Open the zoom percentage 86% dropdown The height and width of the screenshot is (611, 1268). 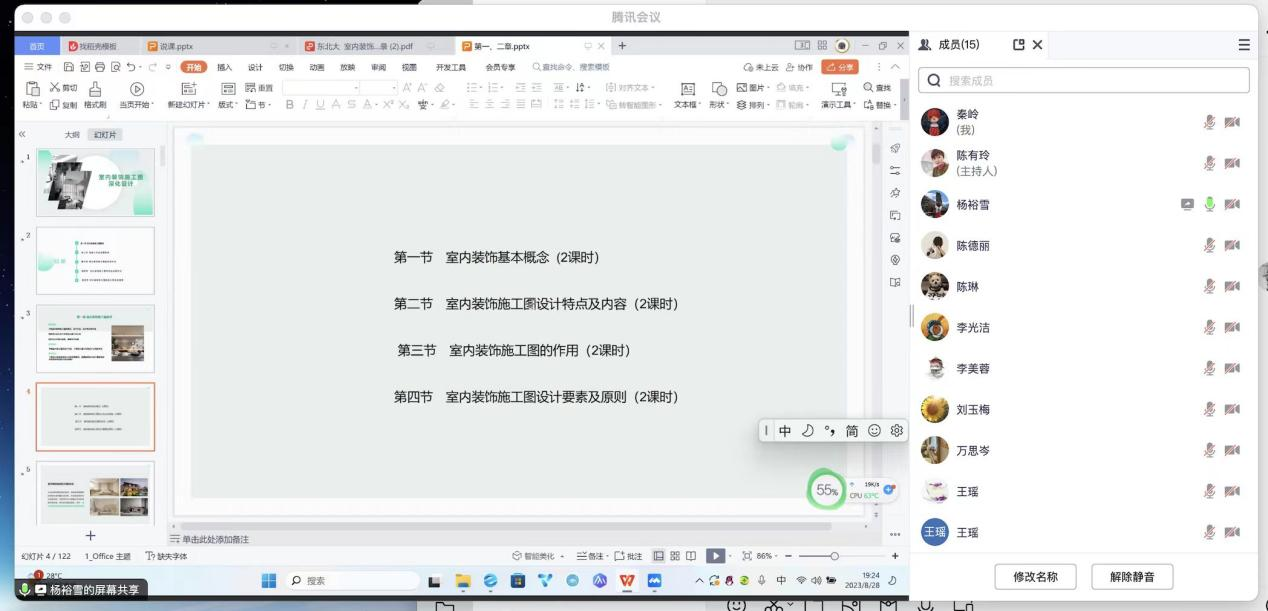(x=766, y=555)
